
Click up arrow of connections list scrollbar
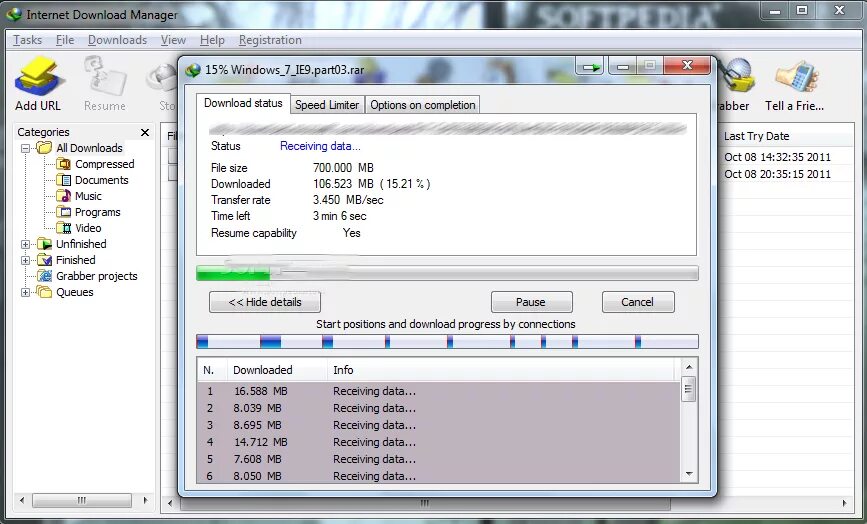689,366
